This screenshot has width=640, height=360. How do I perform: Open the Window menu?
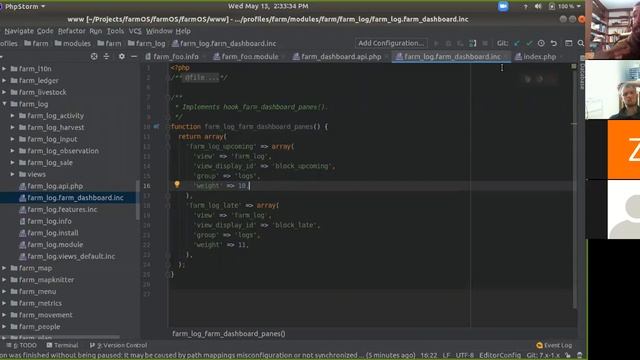[x=159, y=31]
